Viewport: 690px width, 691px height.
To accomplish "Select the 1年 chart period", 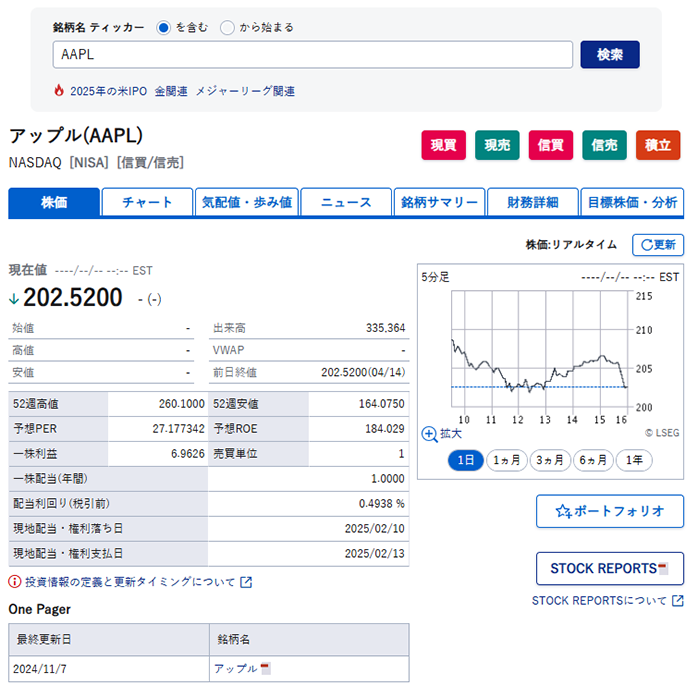I will 634,461.
